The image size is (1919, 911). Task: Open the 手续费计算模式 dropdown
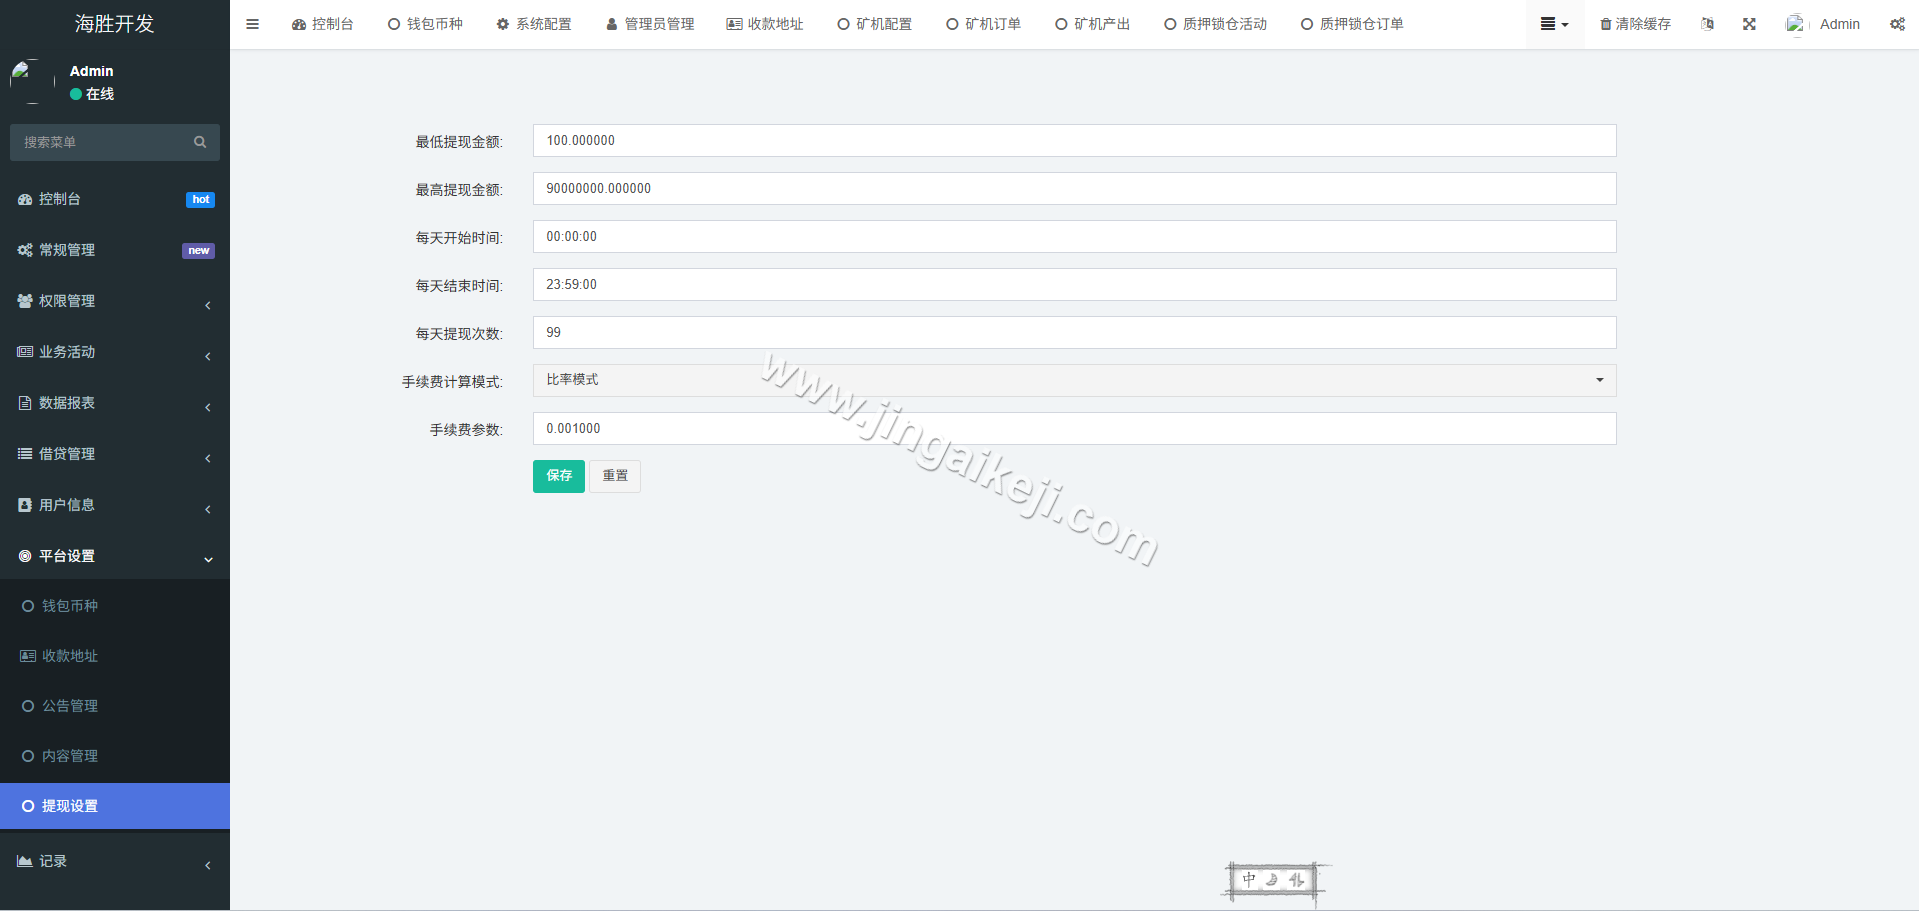1598,380
